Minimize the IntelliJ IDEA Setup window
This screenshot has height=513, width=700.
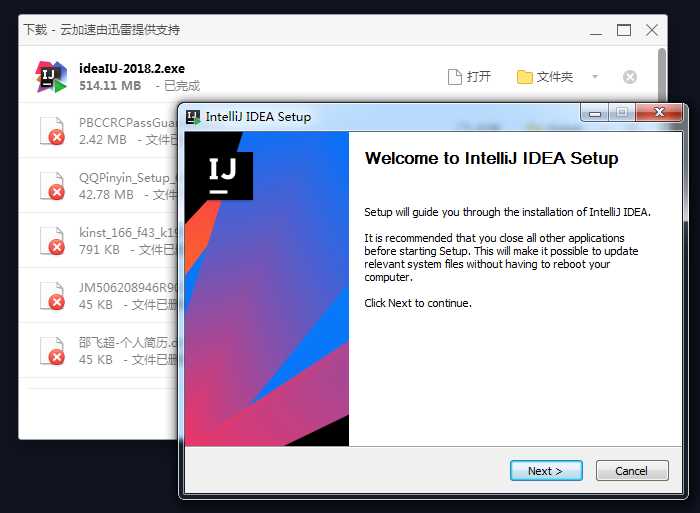coord(594,113)
